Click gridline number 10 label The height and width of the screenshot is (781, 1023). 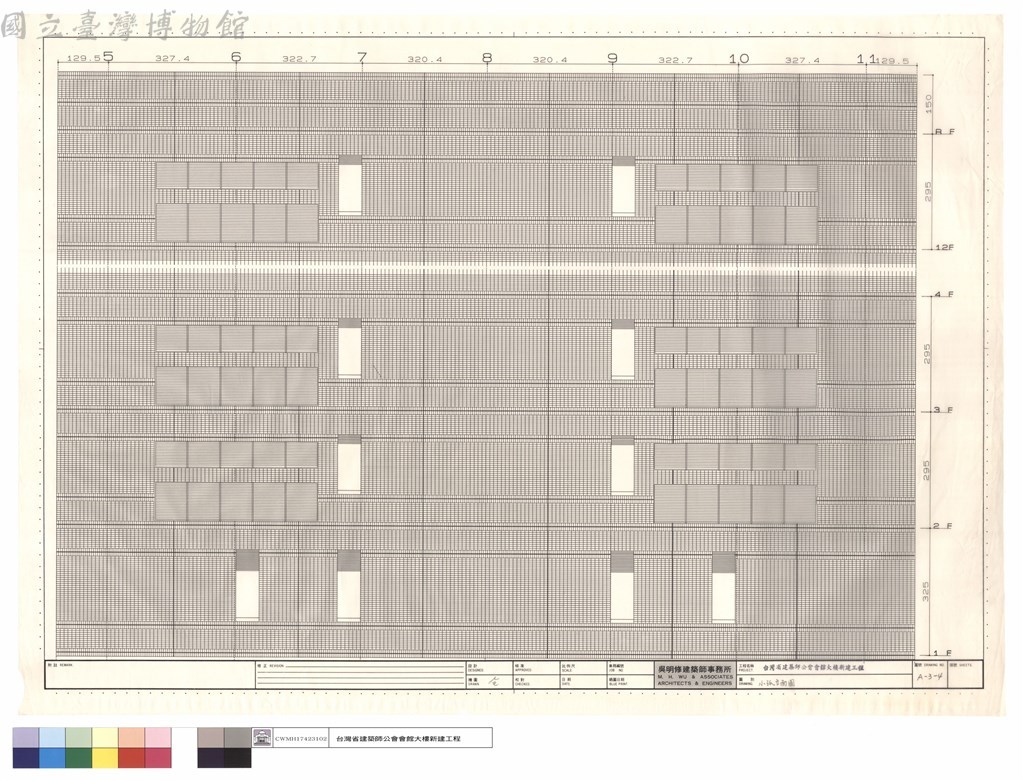(x=739, y=59)
